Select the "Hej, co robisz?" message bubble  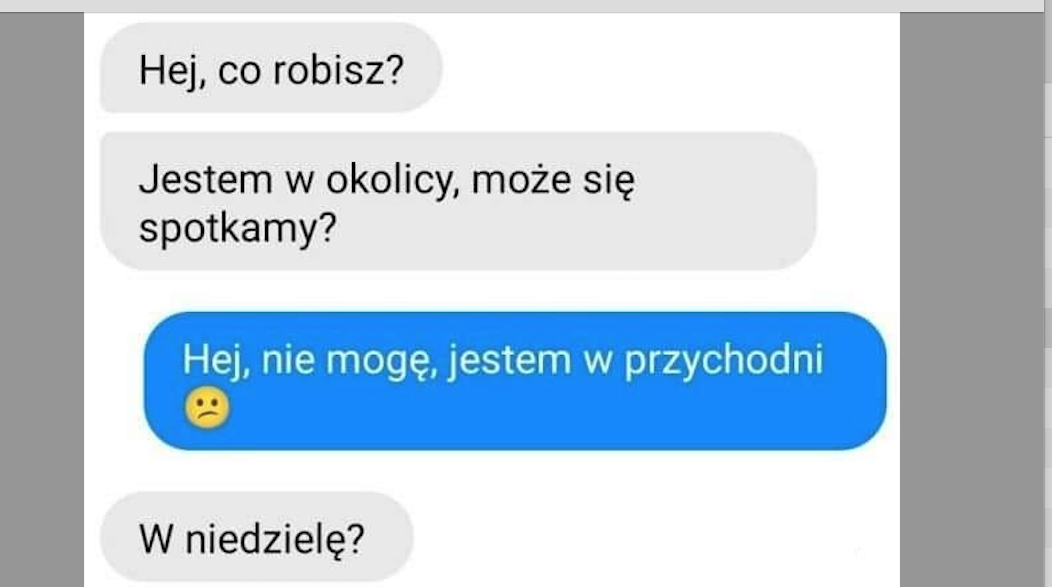pyautogui.click(x=271, y=68)
